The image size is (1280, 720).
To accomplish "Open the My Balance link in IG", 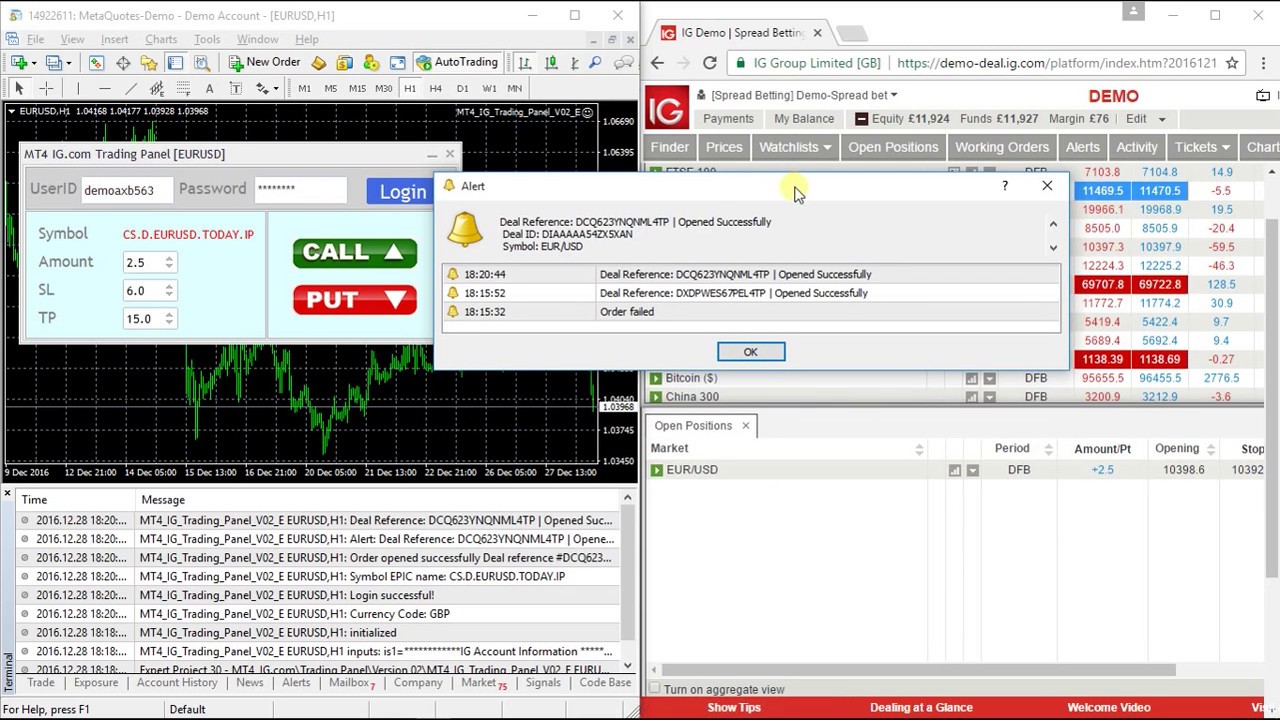I will coord(803,119).
